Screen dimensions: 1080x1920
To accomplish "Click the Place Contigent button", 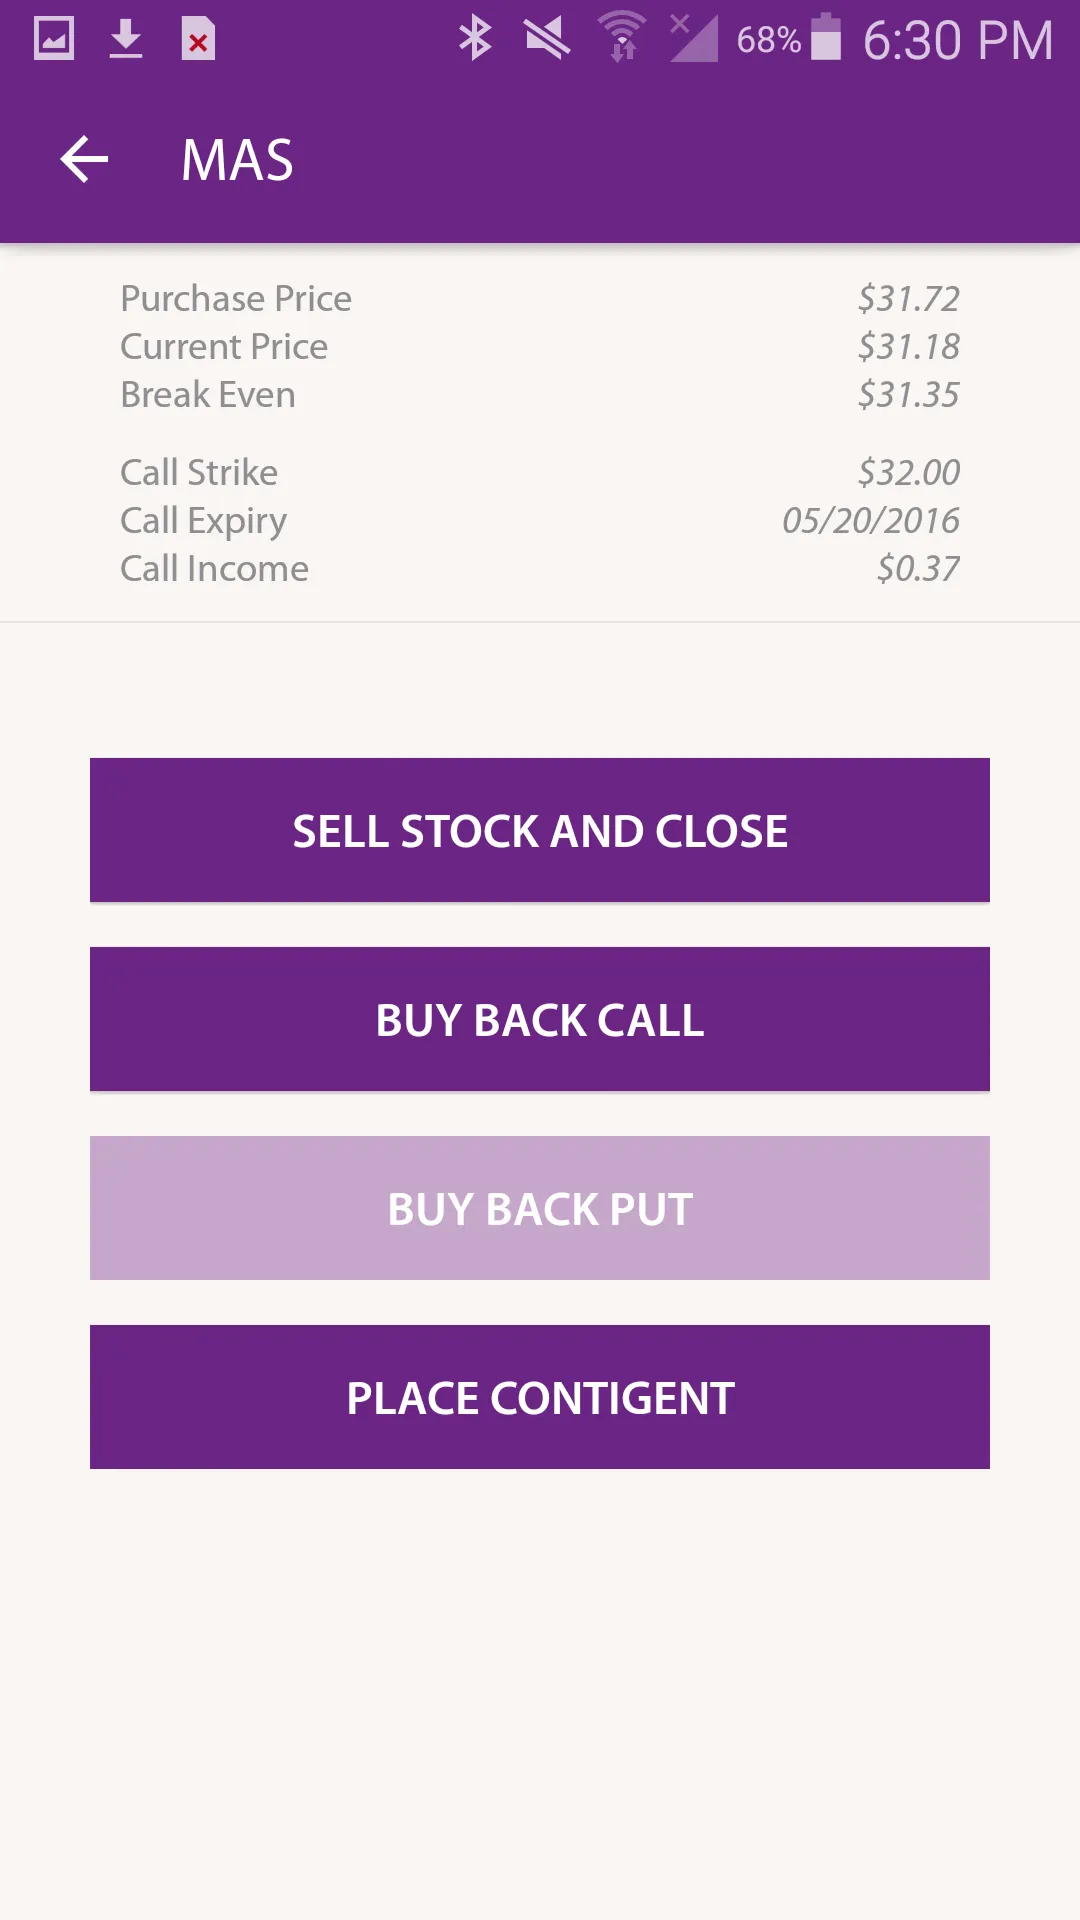I will pyautogui.click(x=540, y=1397).
